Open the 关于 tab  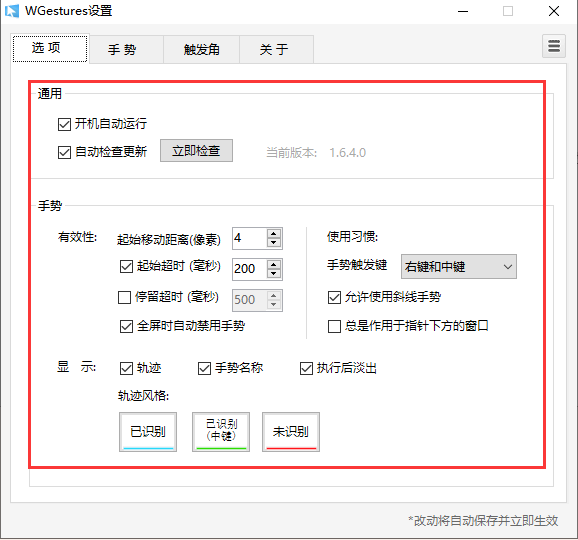pos(276,49)
